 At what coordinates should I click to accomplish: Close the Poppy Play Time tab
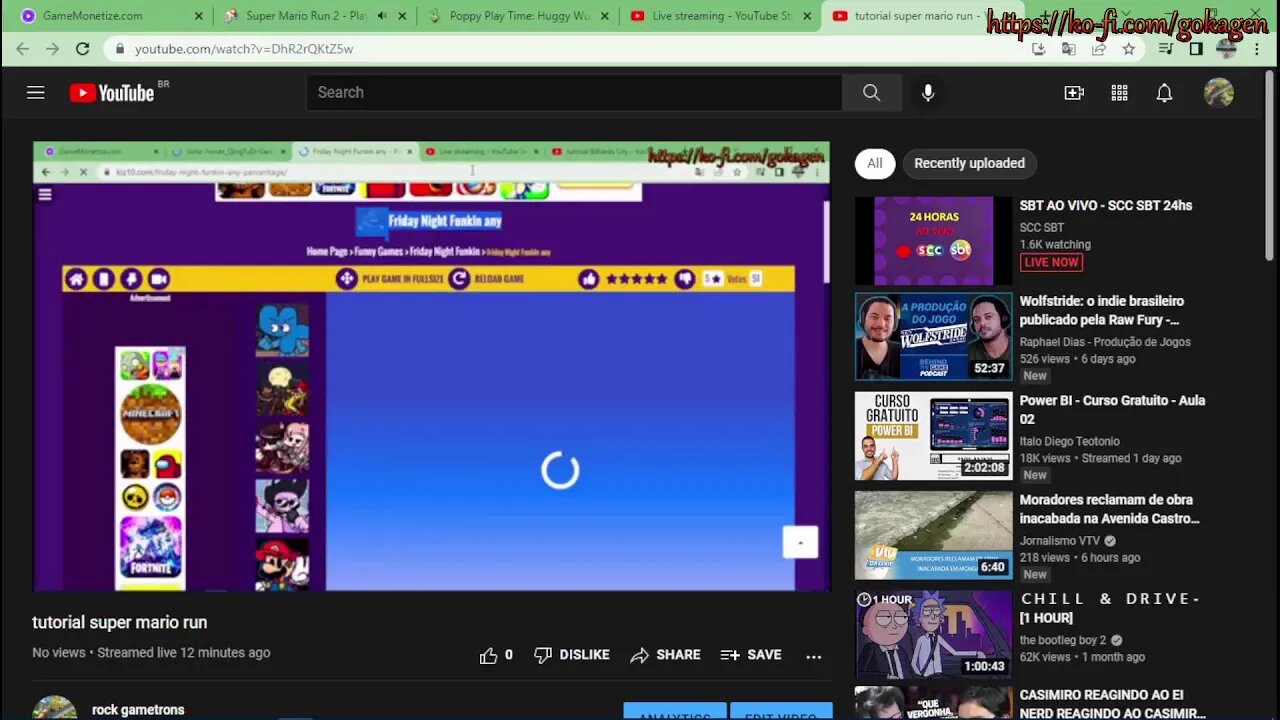pyautogui.click(x=605, y=16)
